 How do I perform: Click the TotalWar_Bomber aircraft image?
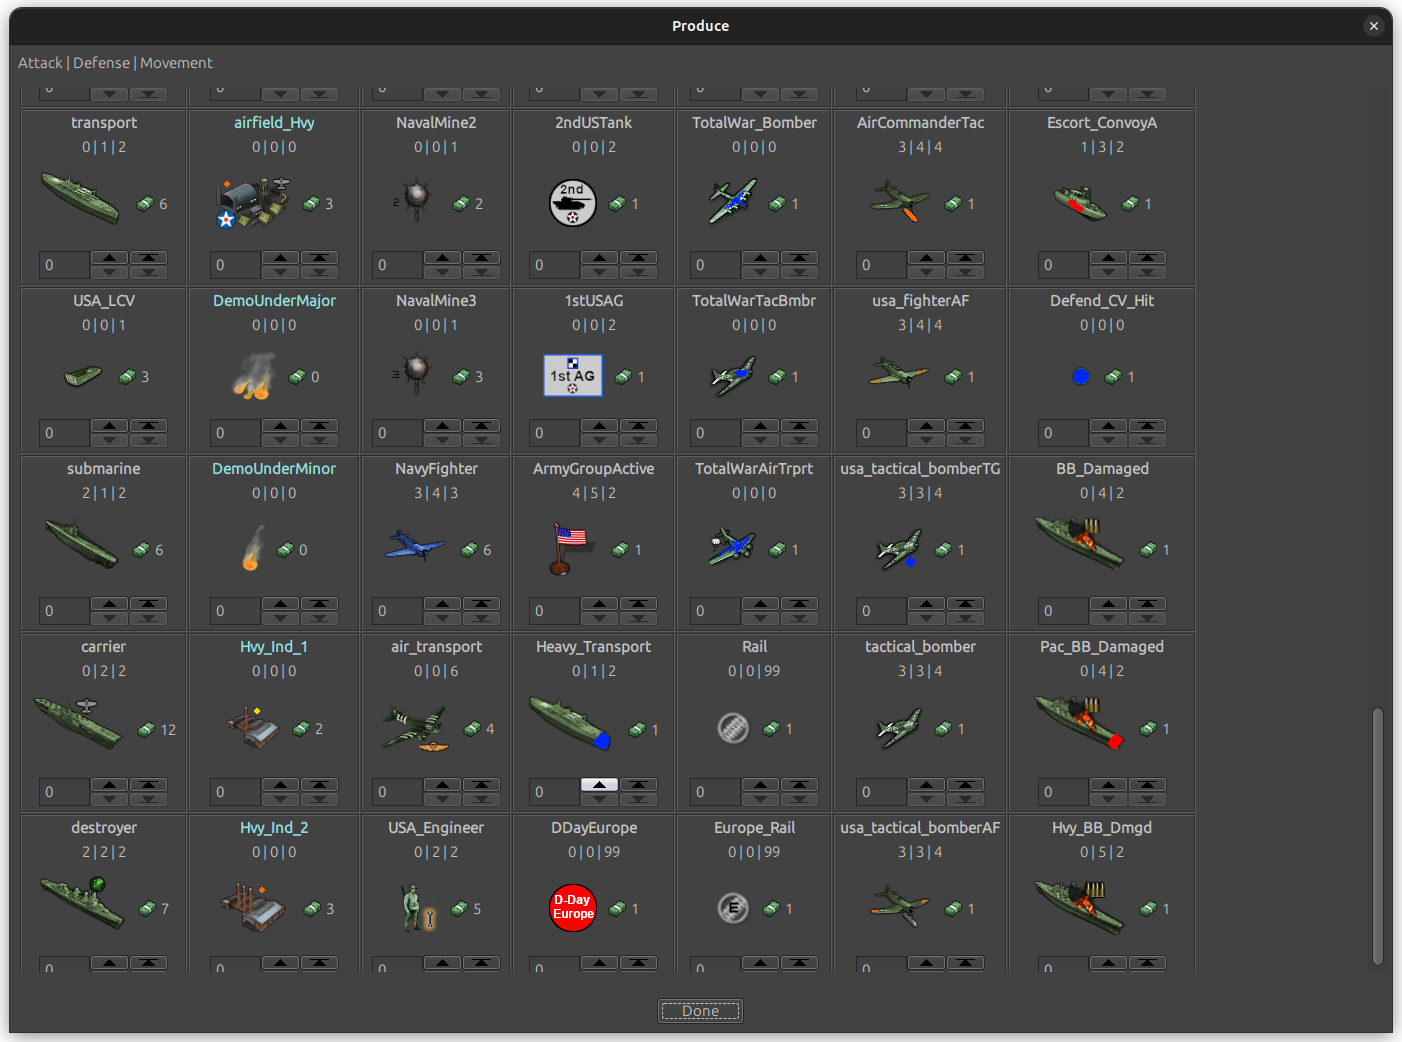[x=733, y=200]
